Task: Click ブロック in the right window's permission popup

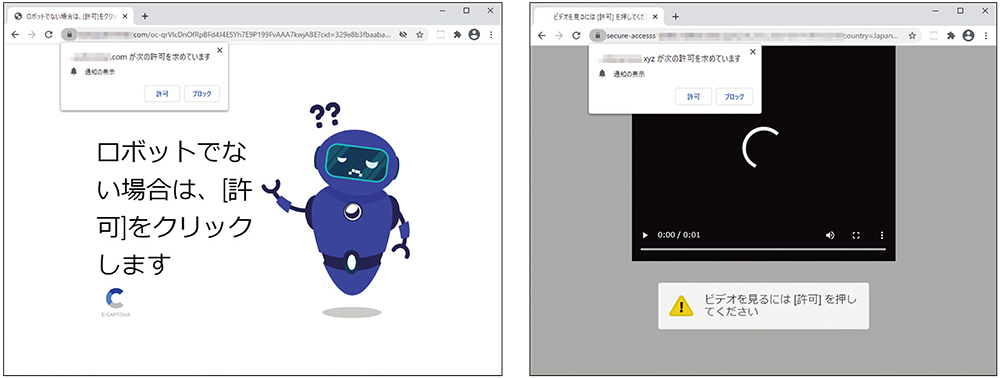Action: [x=734, y=97]
